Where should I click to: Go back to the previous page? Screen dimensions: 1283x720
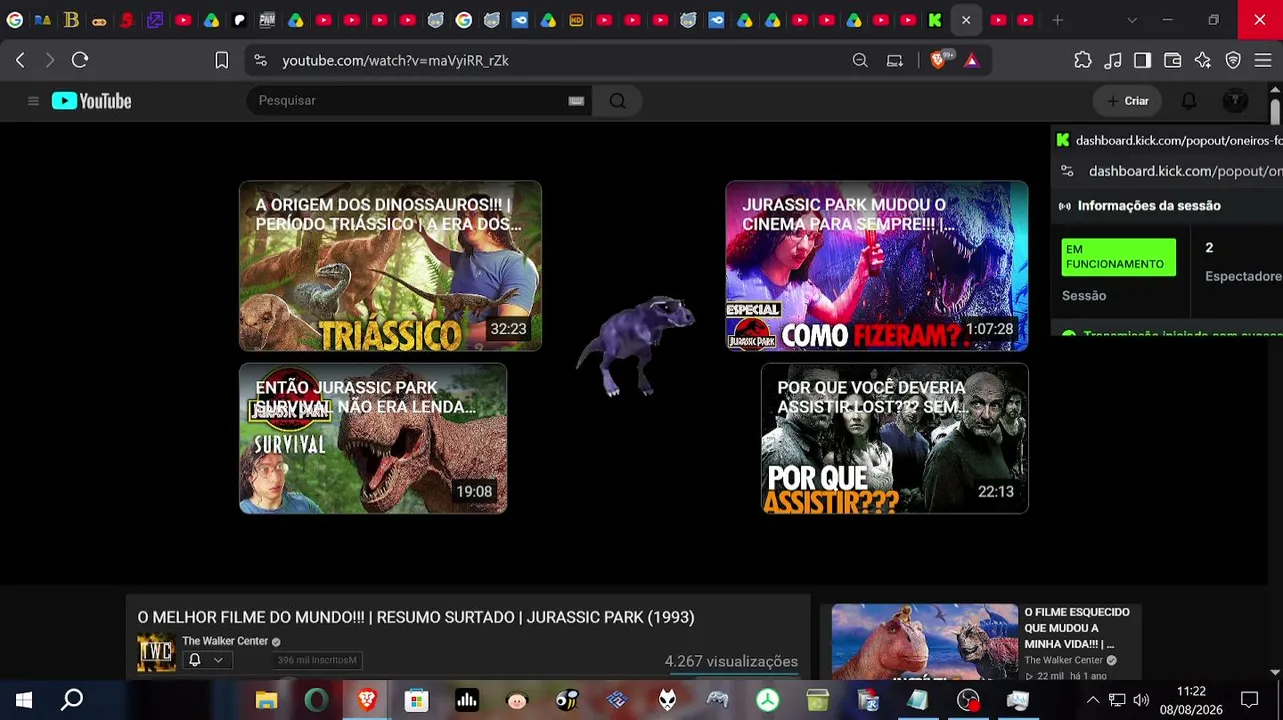20,60
